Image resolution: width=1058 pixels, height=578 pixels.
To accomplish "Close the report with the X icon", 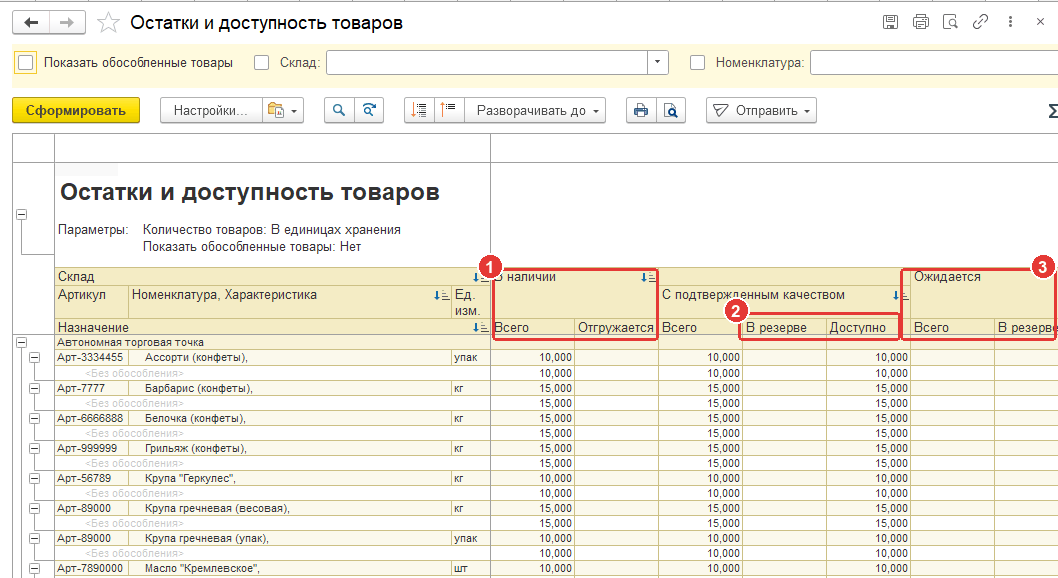I will click(1040, 22).
